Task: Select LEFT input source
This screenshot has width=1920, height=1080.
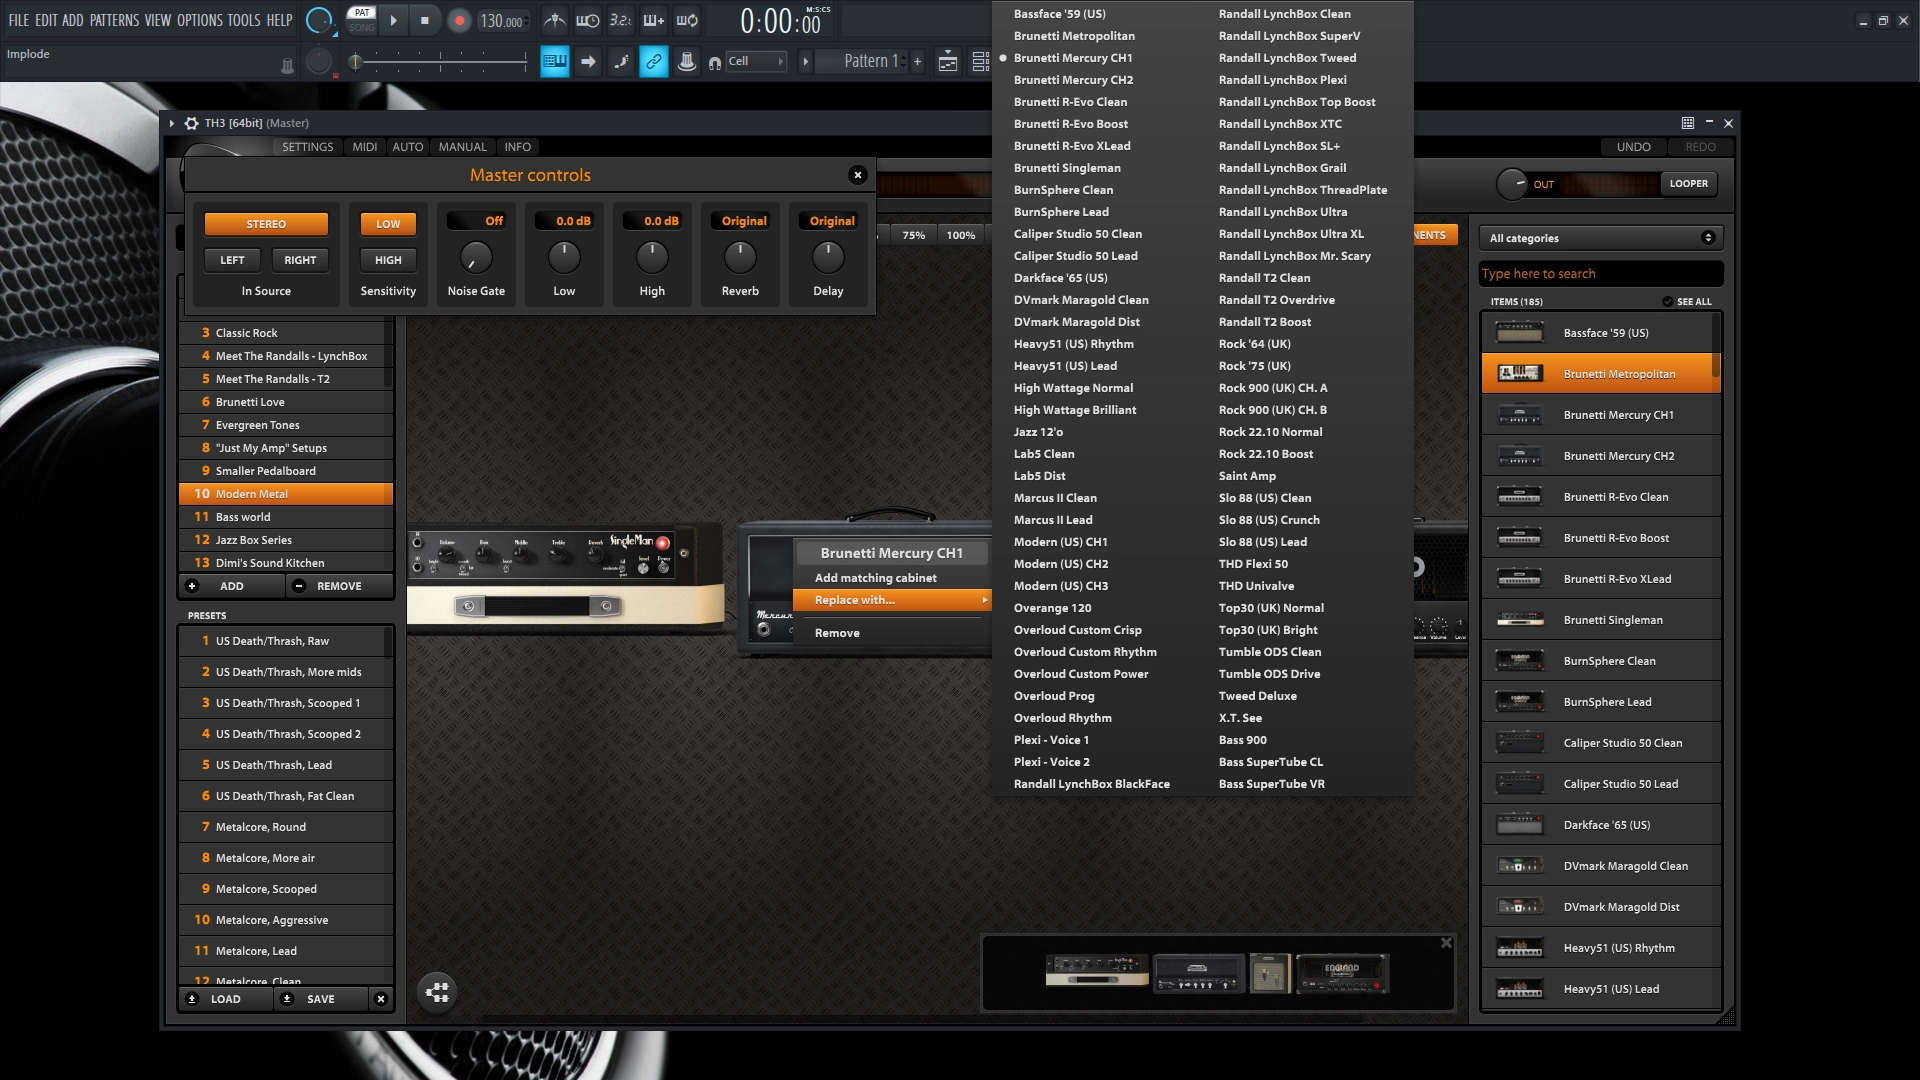Action: click(232, 260)
